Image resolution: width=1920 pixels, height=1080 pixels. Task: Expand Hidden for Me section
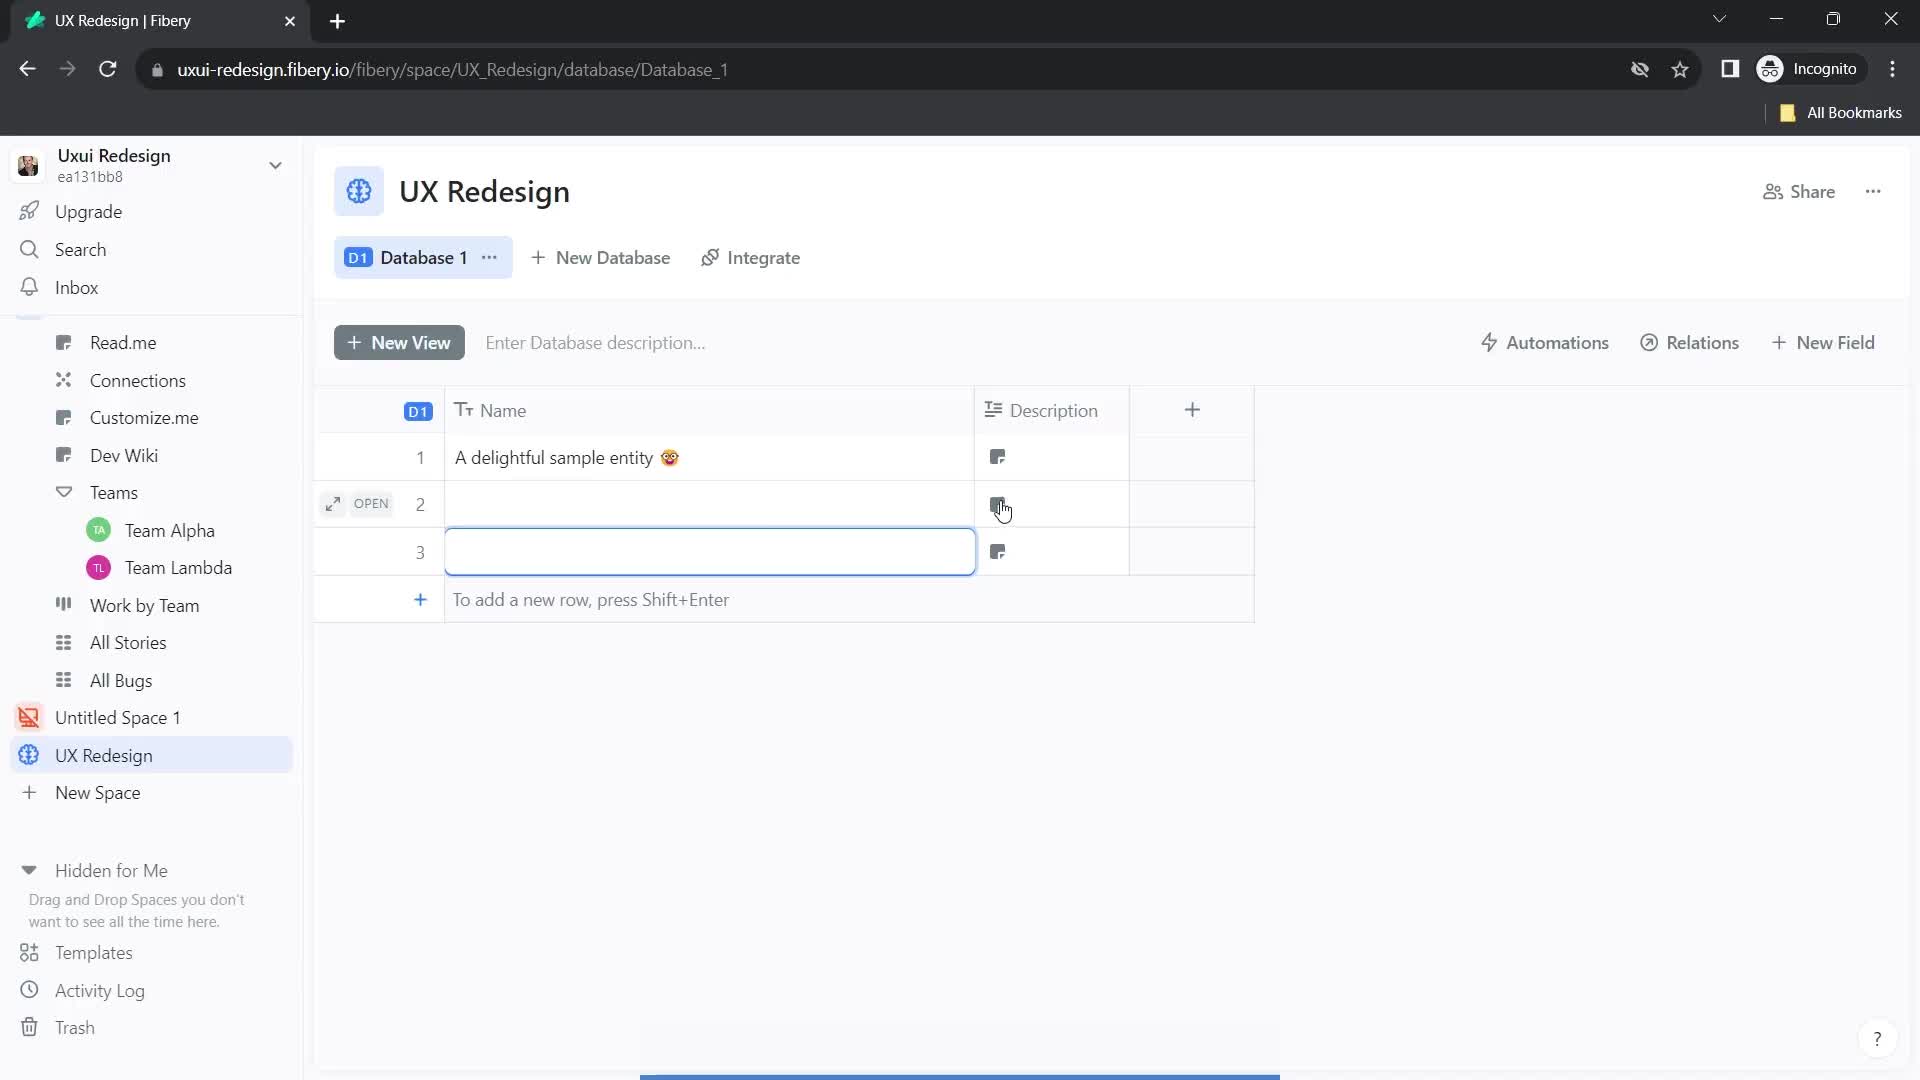click(x=29, y=870)
